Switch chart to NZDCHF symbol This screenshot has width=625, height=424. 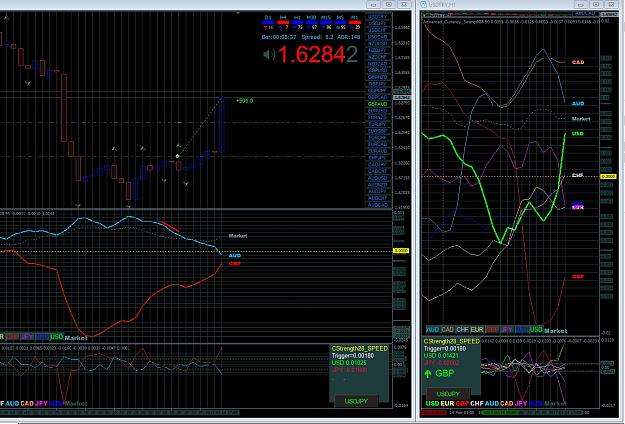(377, 57)
